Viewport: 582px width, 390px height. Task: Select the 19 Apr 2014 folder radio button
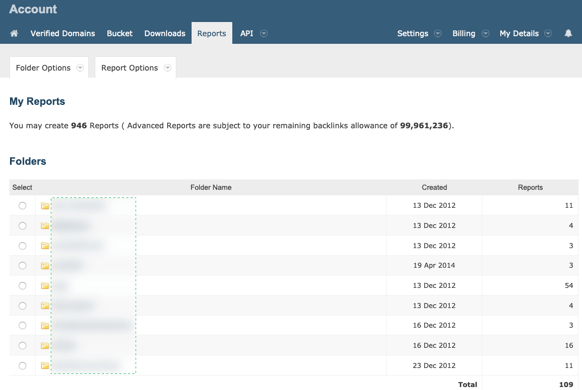coord(22,266)
